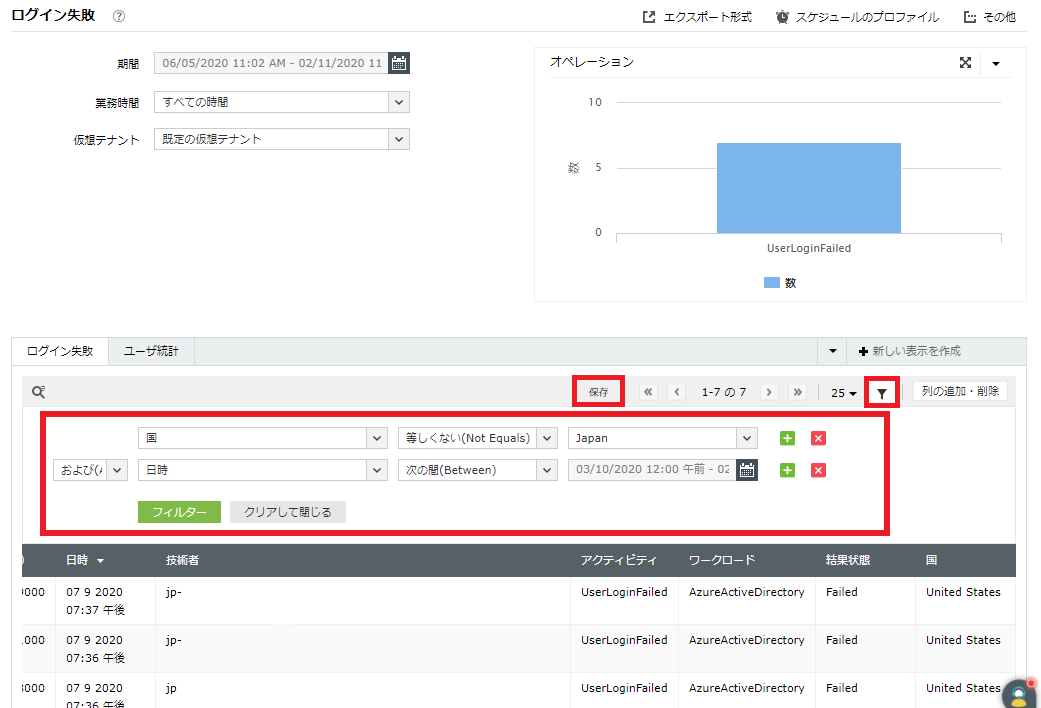
Task: Open 列の追加・削除 column settings
Action: [x=960, y=391]
